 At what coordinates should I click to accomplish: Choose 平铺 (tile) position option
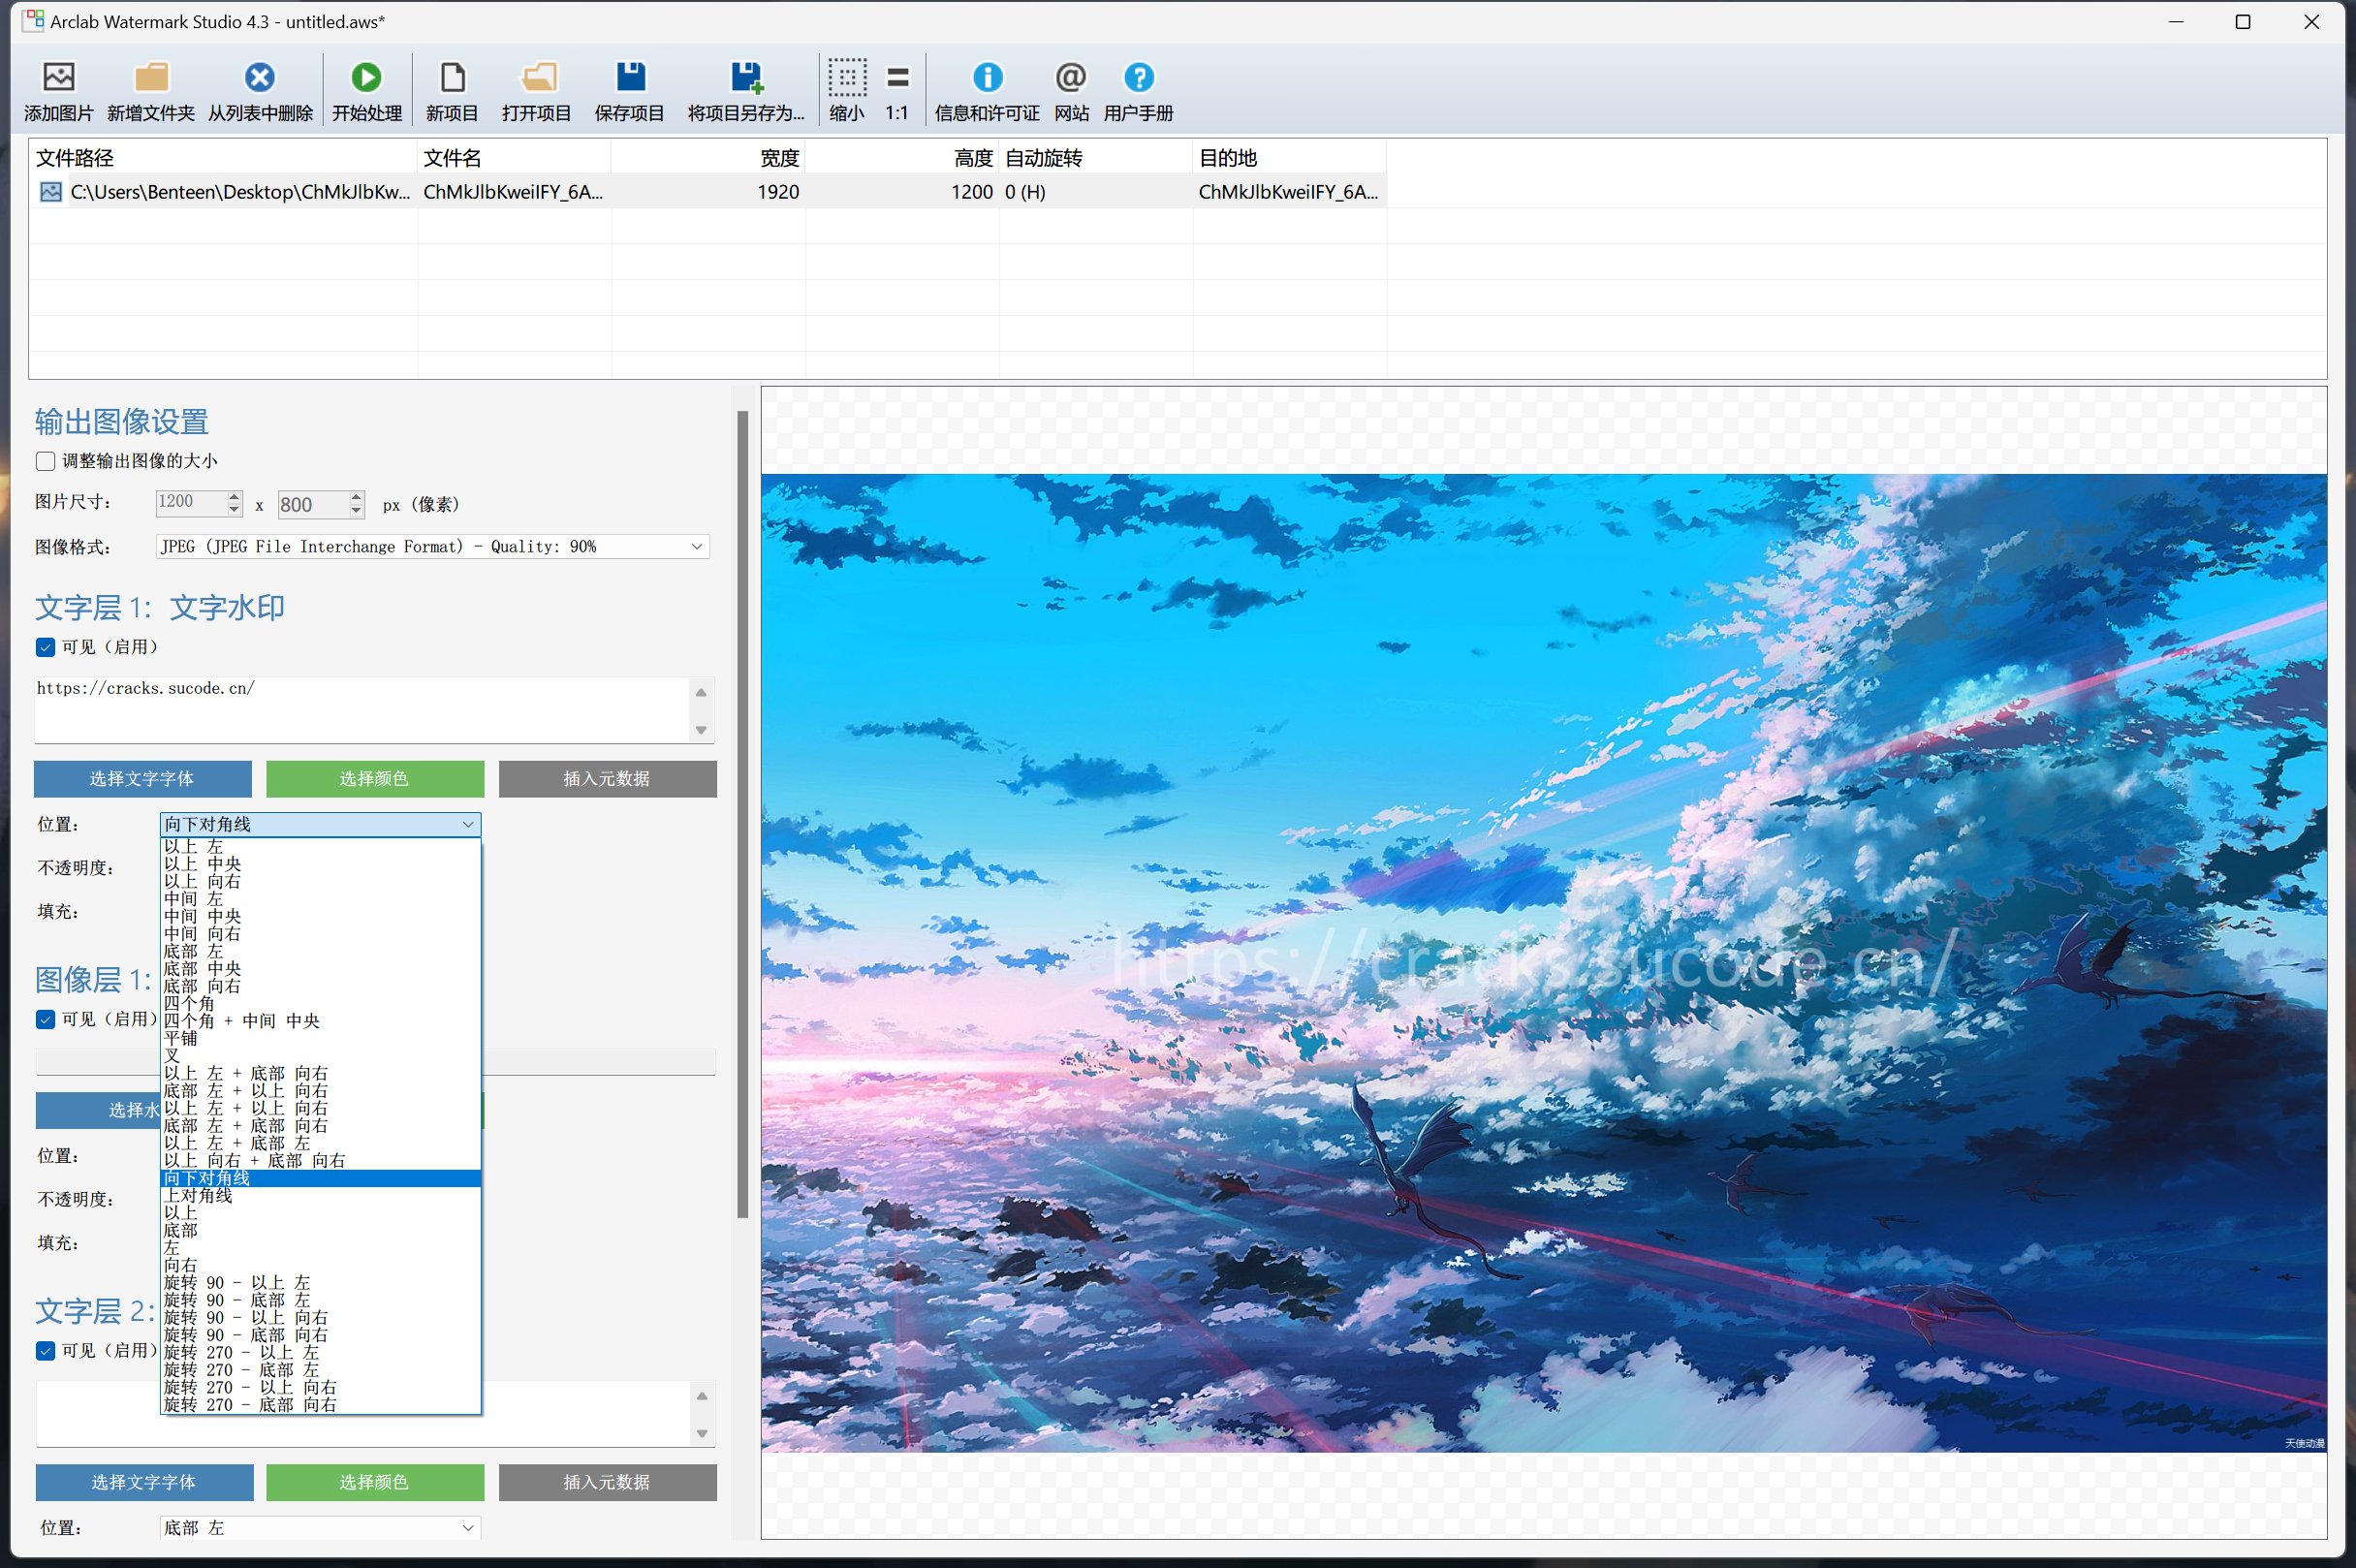point(320,1038)
